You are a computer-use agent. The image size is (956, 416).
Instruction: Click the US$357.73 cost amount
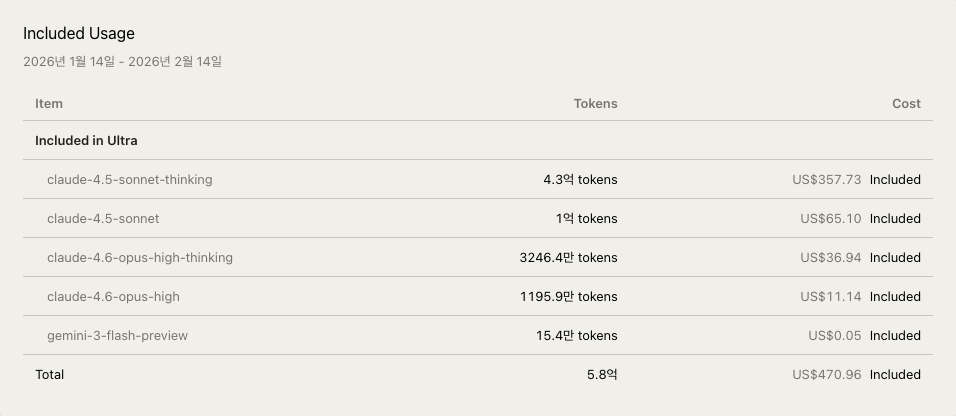click(826, 180)
